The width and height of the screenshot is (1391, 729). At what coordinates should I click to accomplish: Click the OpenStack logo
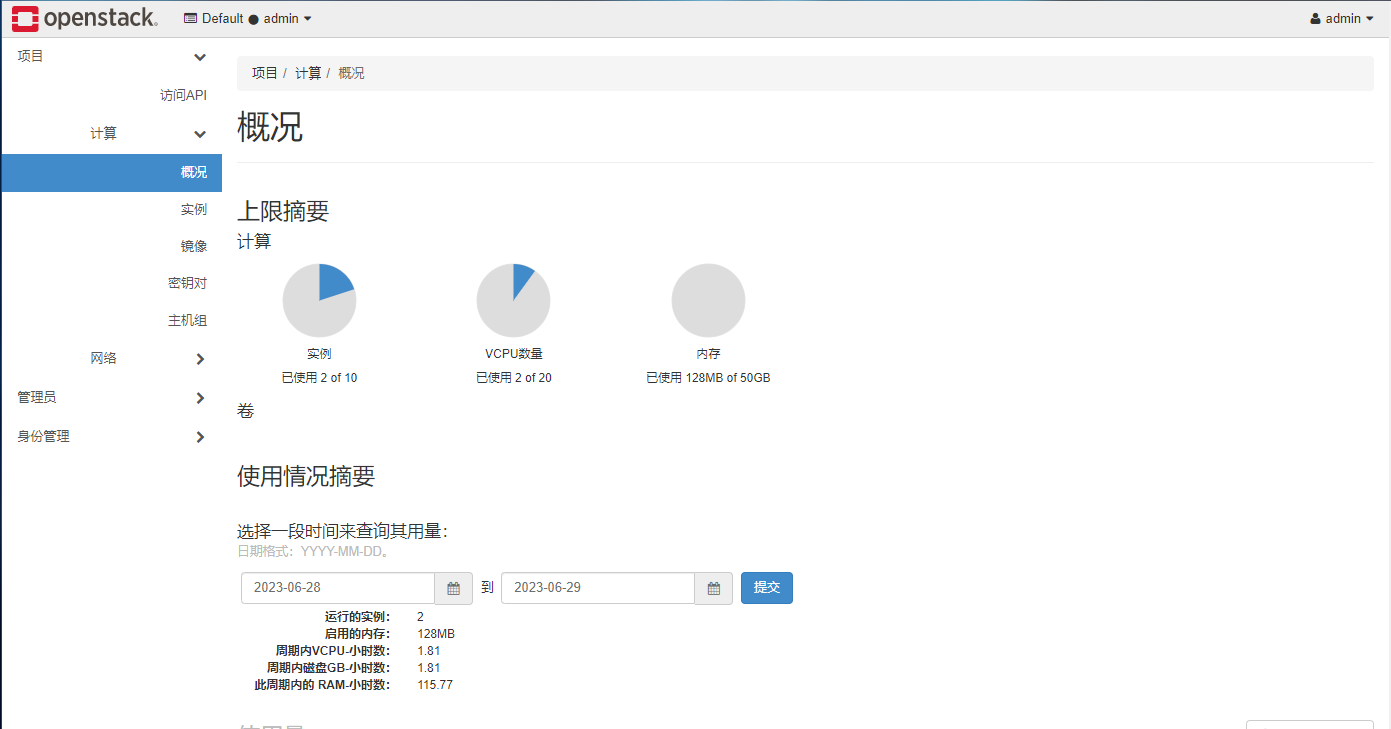tap(85, 17)
